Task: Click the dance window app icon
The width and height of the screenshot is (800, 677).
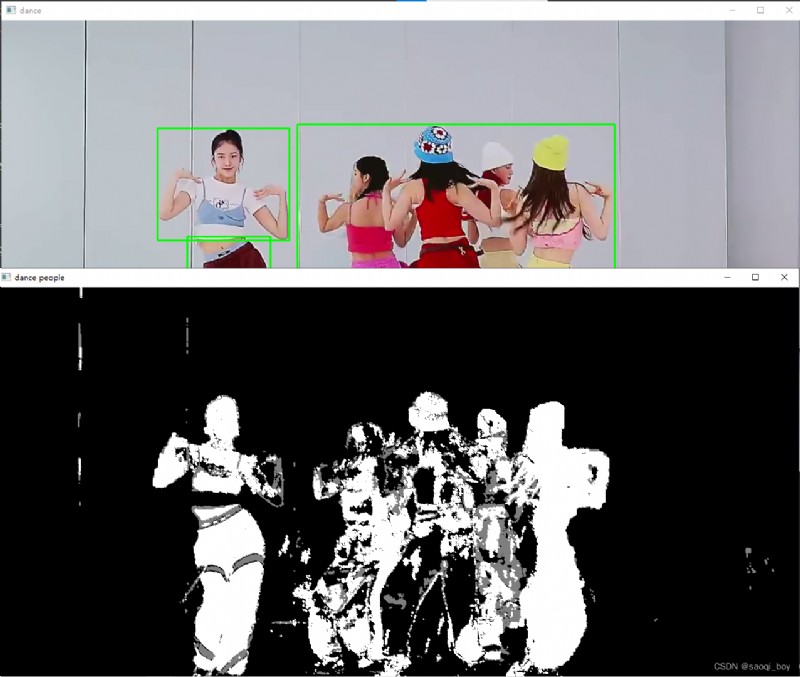Action: click(x=11, y=10)
